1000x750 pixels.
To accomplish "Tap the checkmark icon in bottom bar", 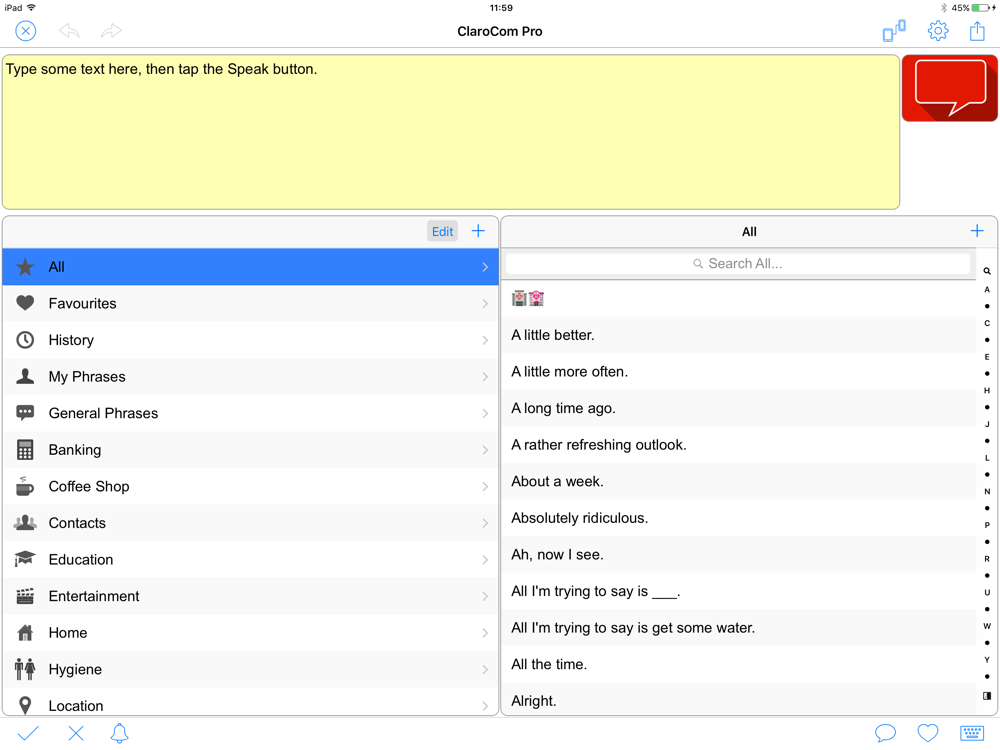I will [28, 733].
